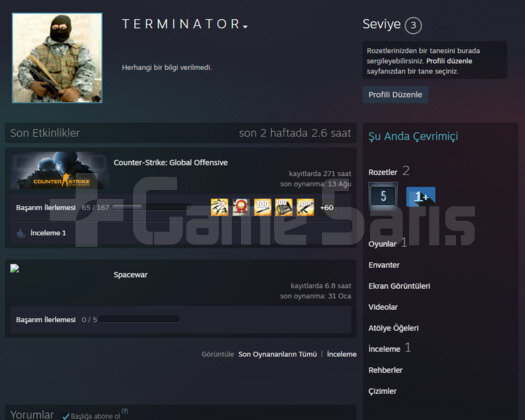Open Atölye Öğeleri workshop items link
The width and height of the screenshot is (525, 420).
click(x=393, y=328)
